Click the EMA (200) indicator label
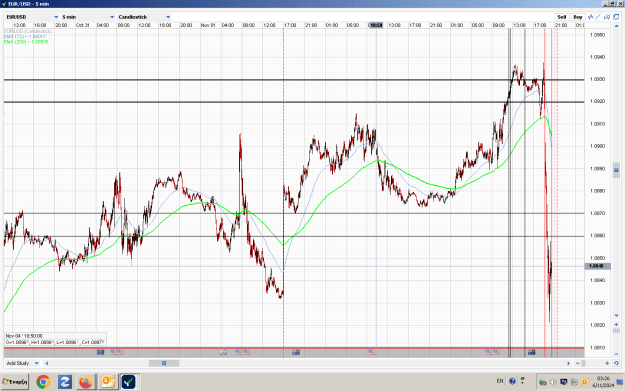 26,41
